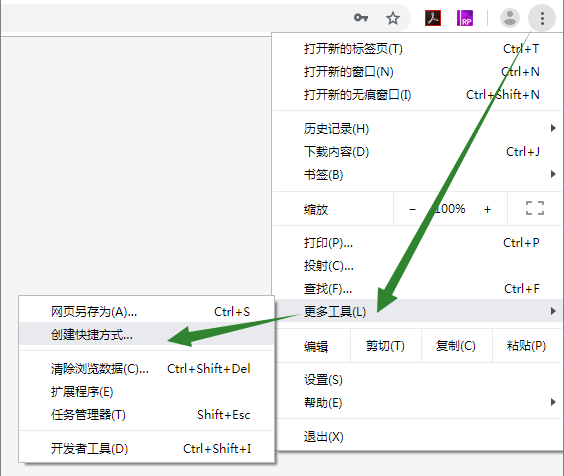
Task: Open 更多工具(L) menu entry
Action: 417,311
